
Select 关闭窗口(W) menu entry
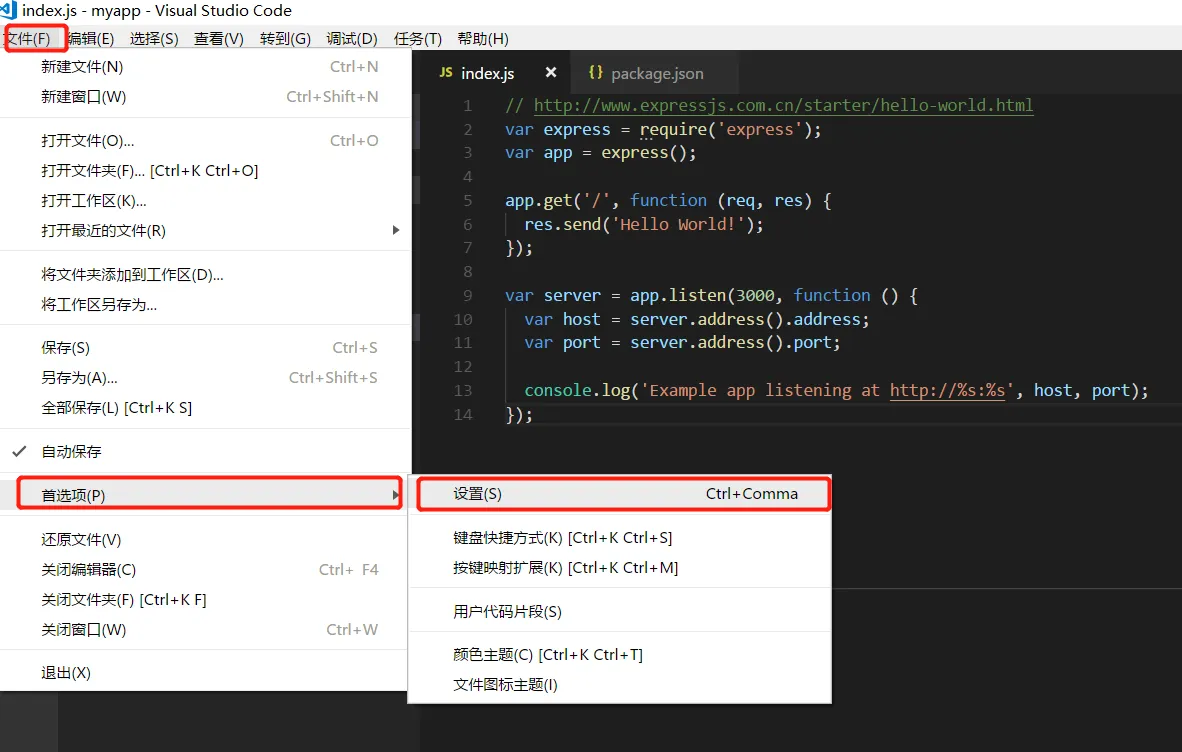point(206,630)
